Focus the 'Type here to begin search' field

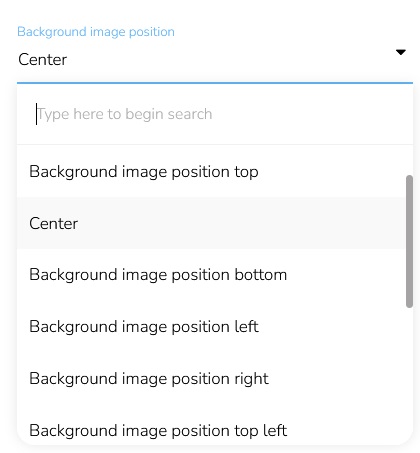coord(215,114)
